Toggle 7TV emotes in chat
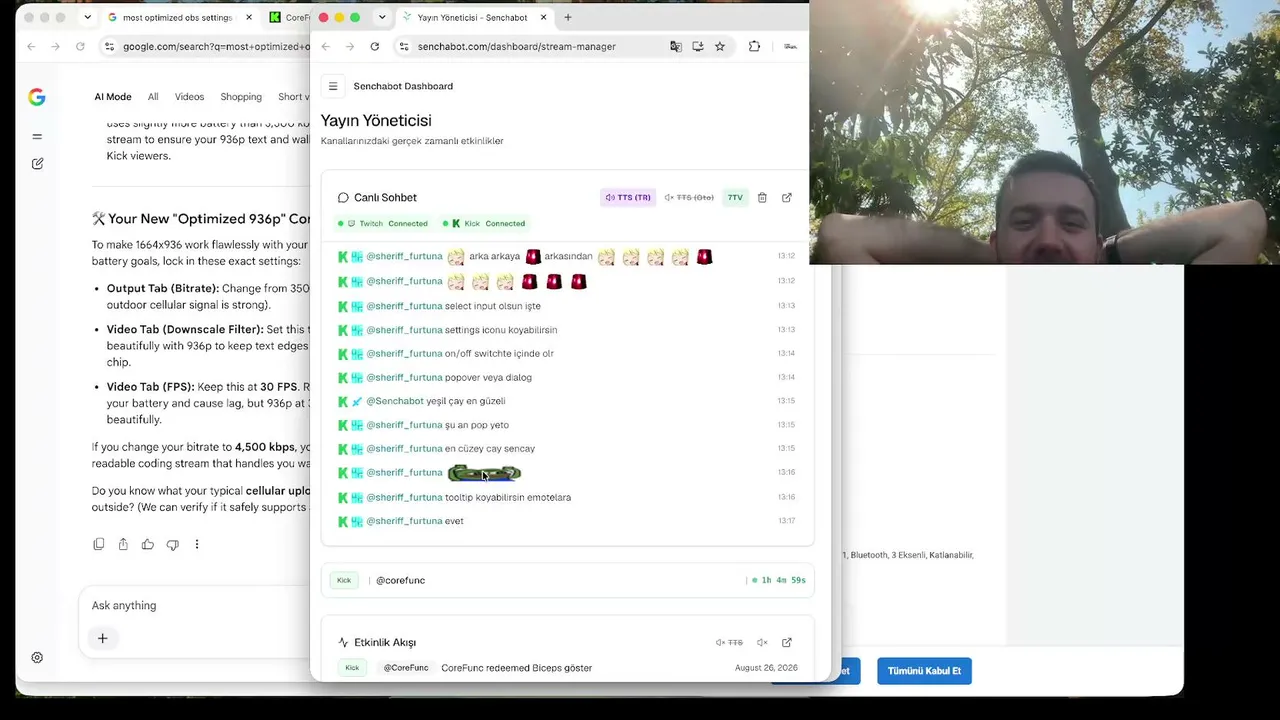The width and height of the screenshot is (1280, 720). [x=735, y=198]
